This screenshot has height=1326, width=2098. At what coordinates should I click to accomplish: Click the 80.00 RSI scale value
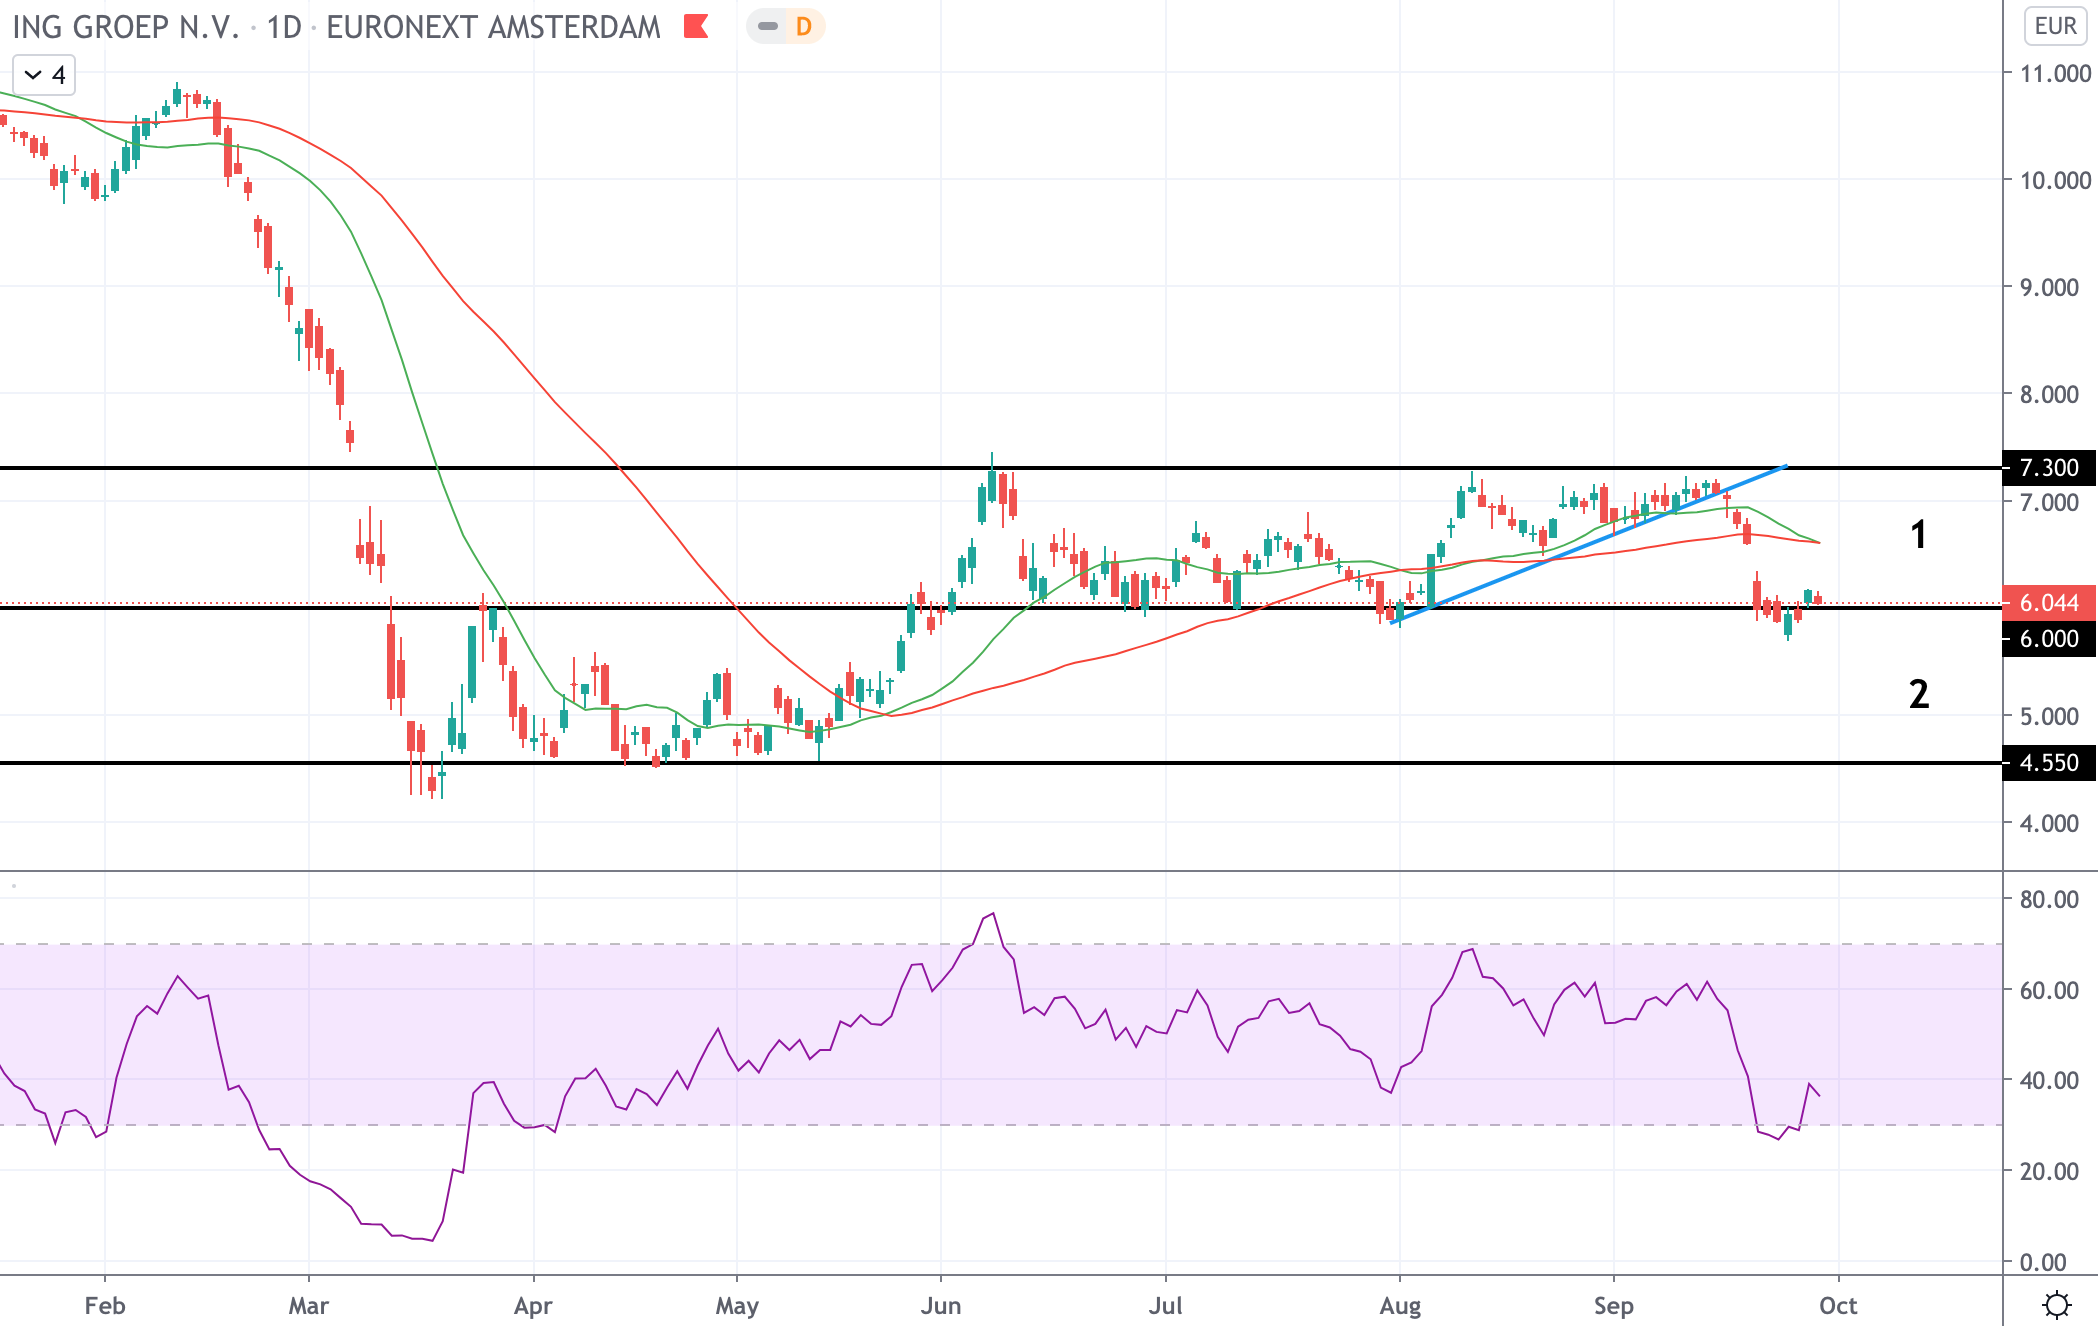(x=2049, y=899)
